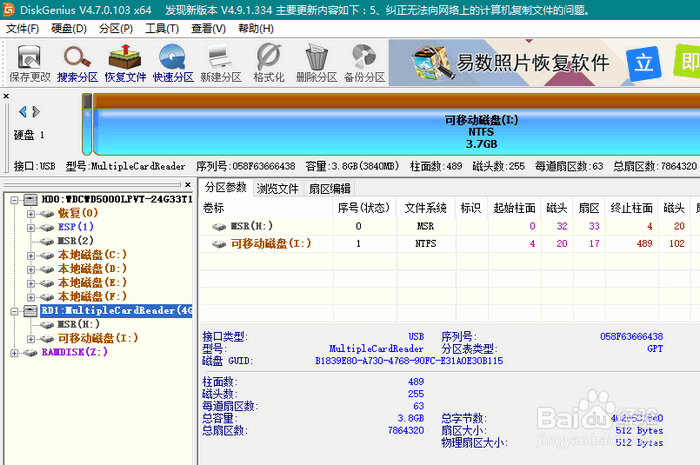Click the Quick Partition (快速分区) icon

click(x=173, y=63)
